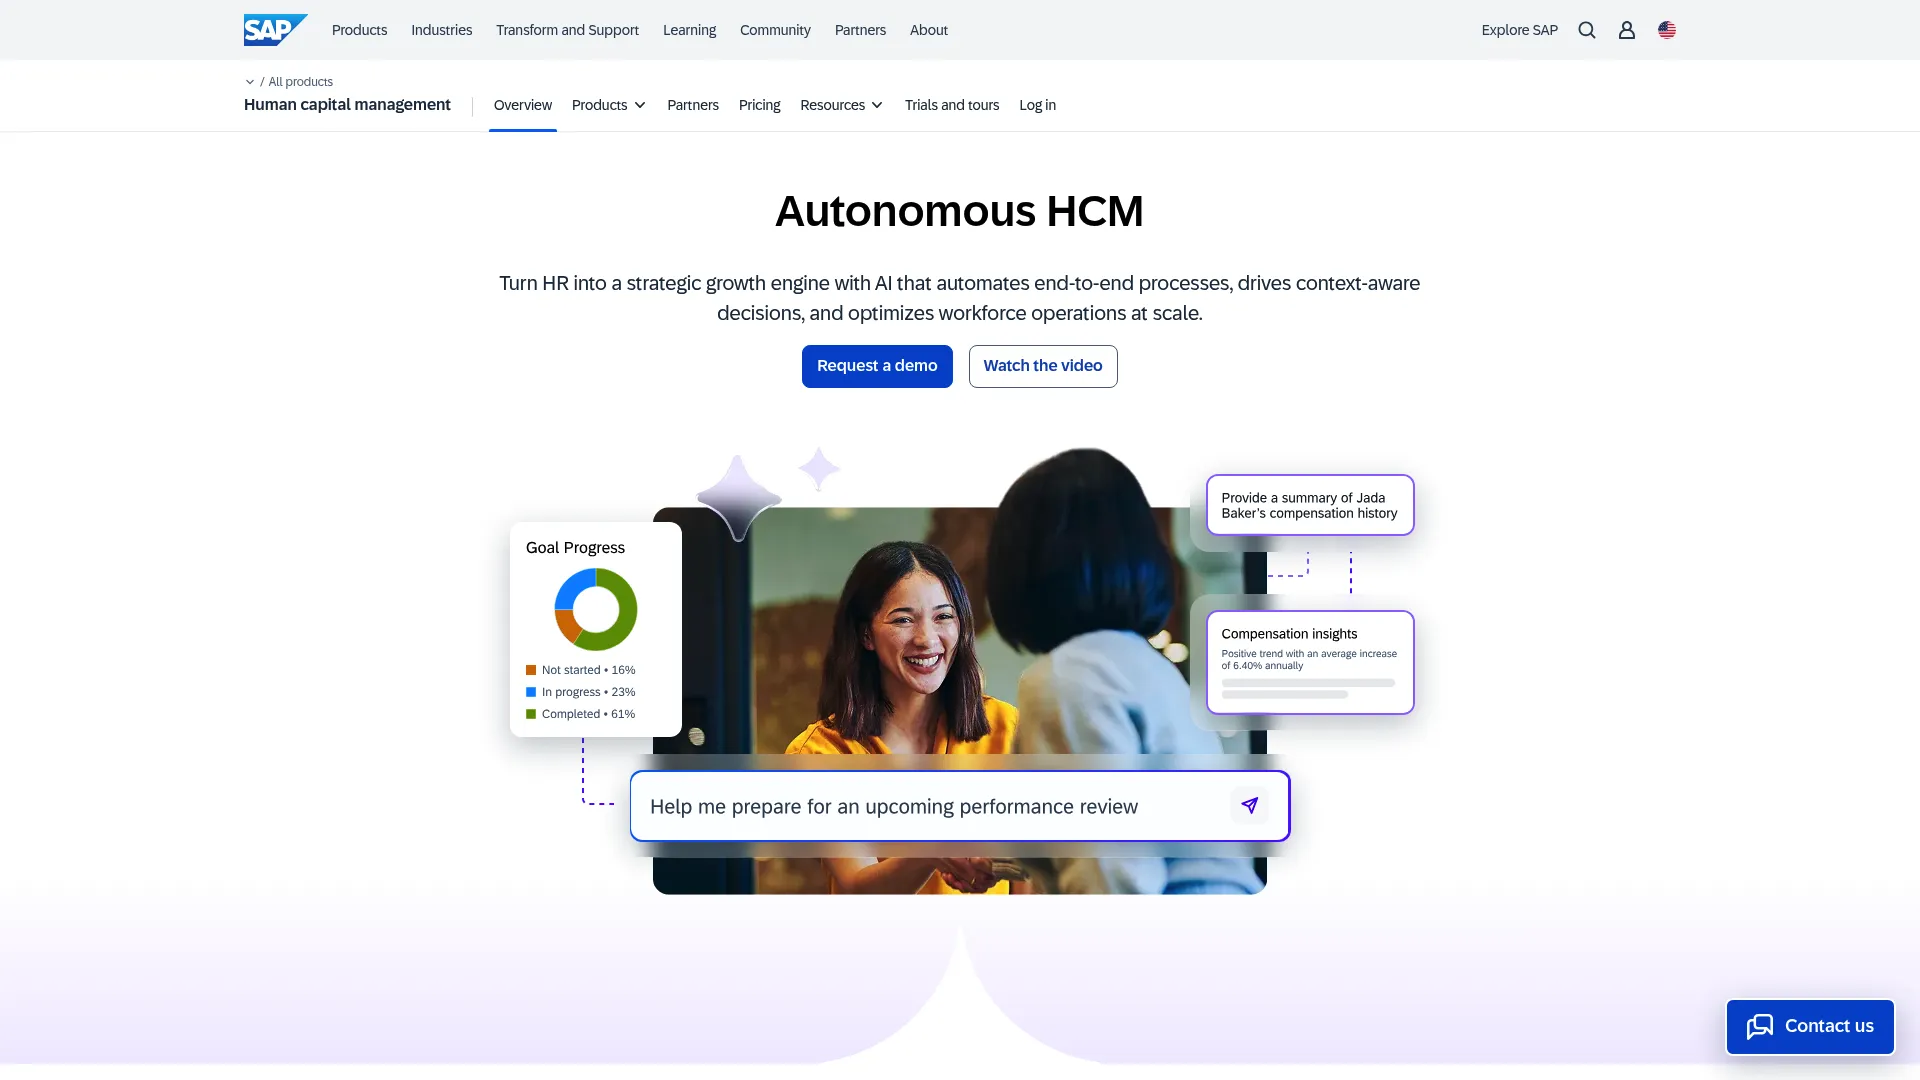Click Log in link
The image size is (1920, 1080).
pyautogui.click(x=1037, y=105)
